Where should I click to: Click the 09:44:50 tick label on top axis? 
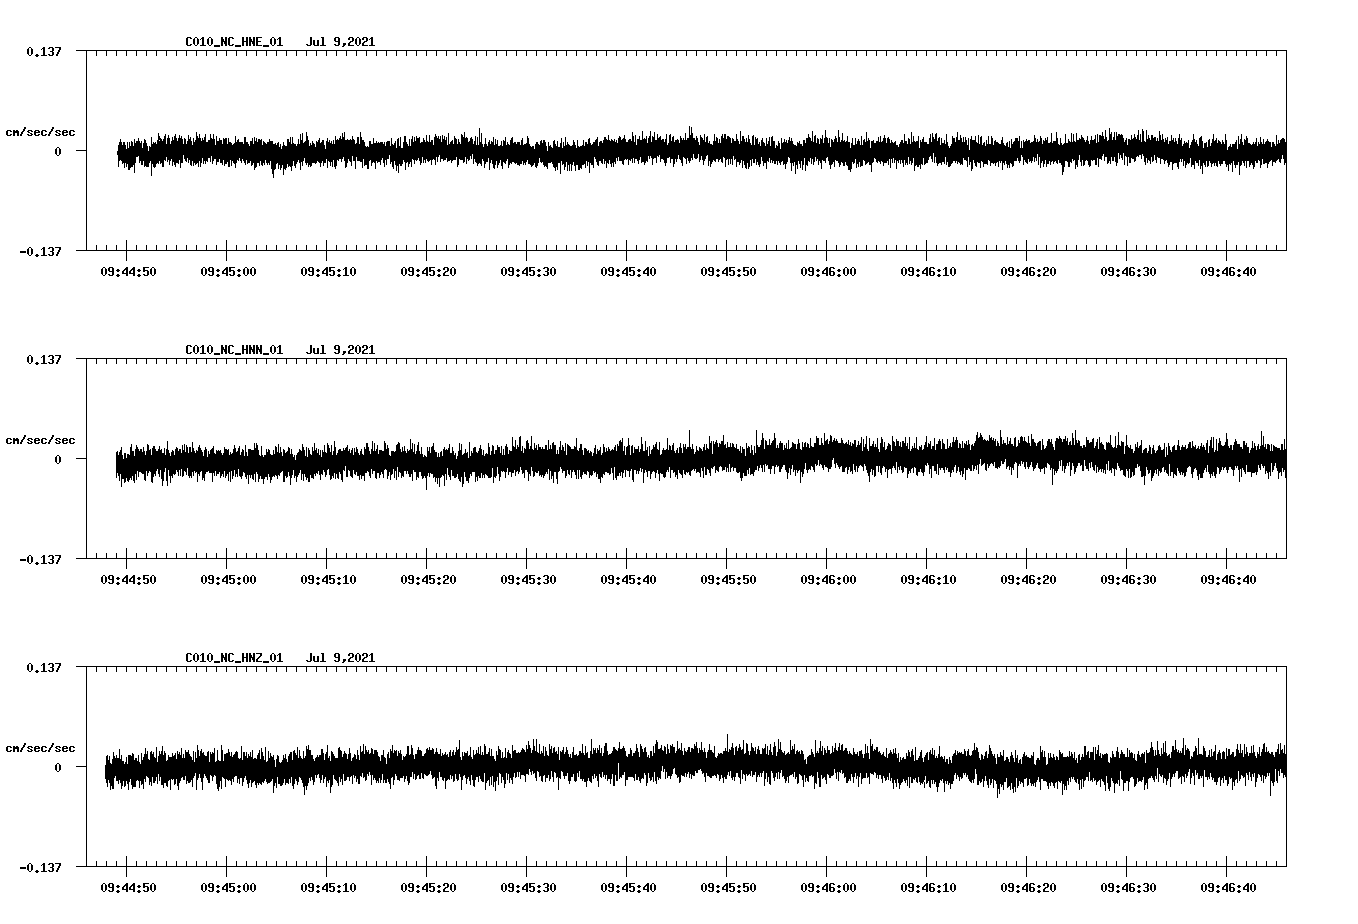(128, 270)
